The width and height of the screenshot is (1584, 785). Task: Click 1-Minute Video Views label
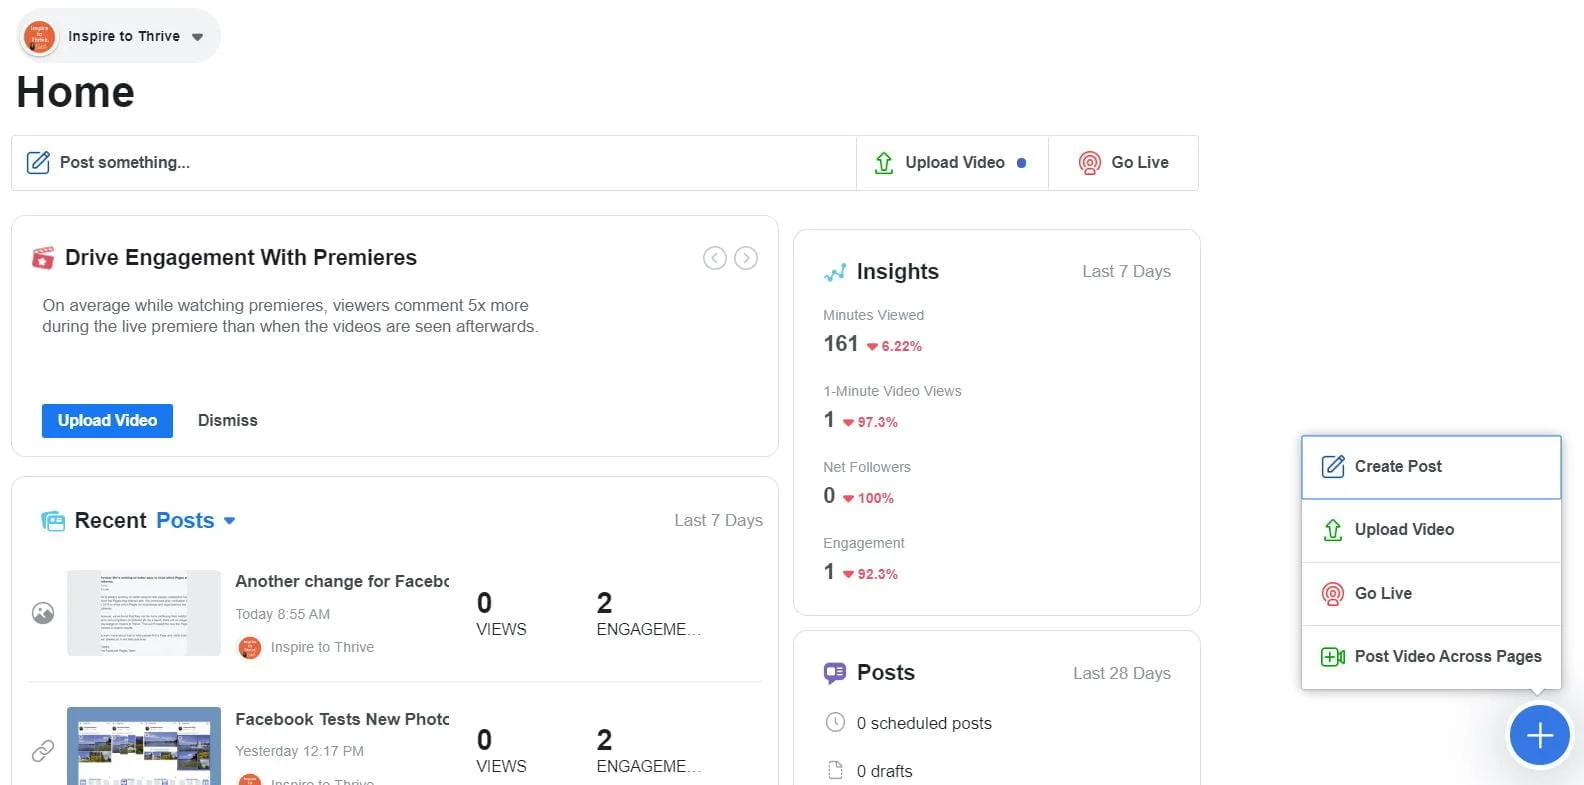click(892, 391)
